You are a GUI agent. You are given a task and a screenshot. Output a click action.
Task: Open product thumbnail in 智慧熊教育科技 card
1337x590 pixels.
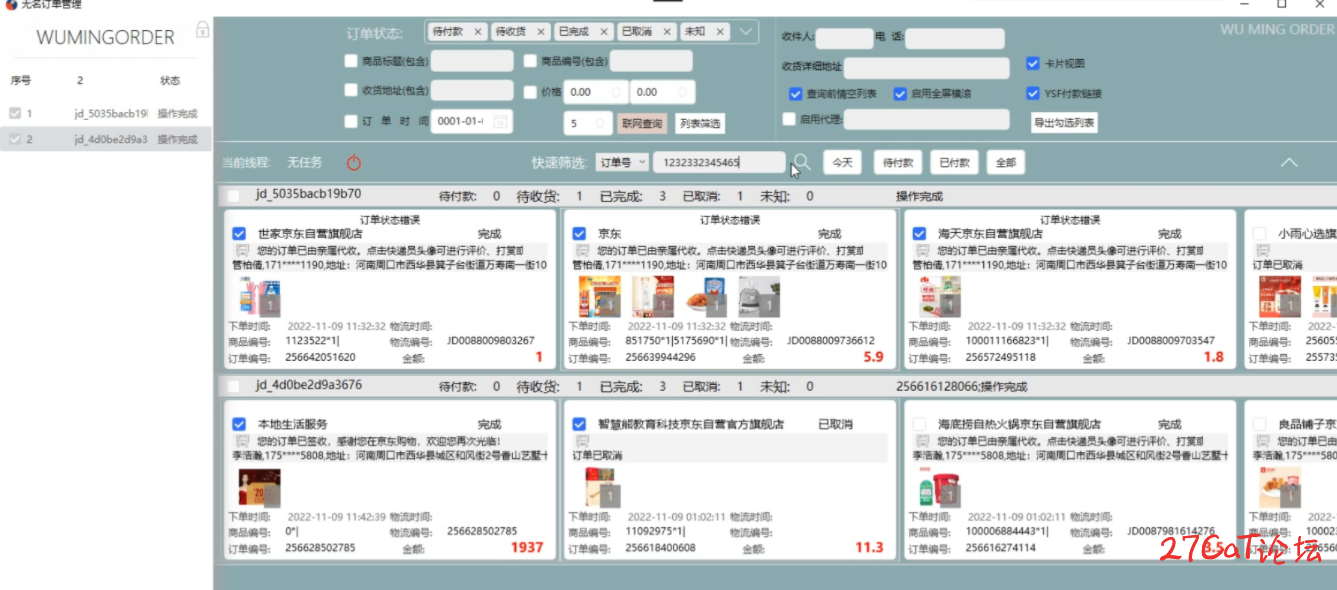(604, 488)
